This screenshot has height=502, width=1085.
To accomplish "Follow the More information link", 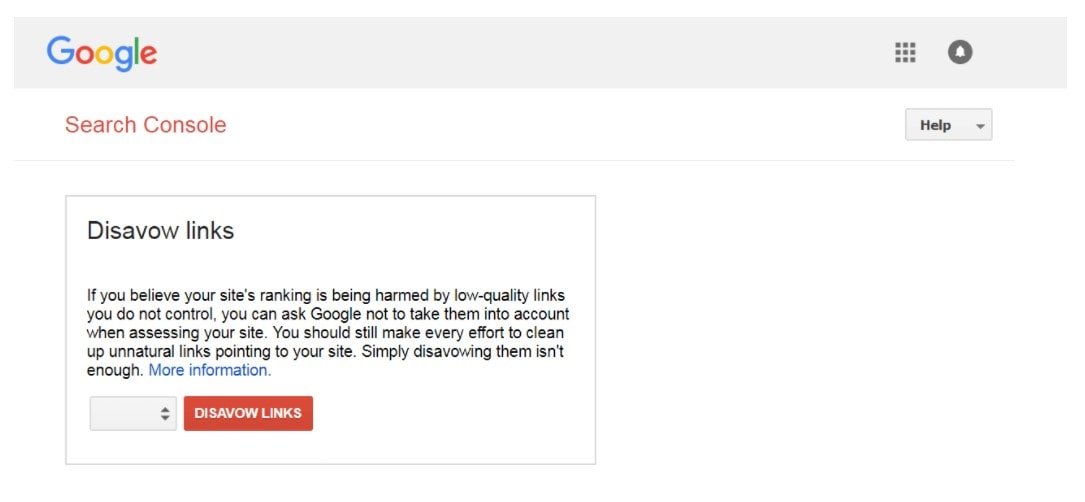I will coord(209,370).
